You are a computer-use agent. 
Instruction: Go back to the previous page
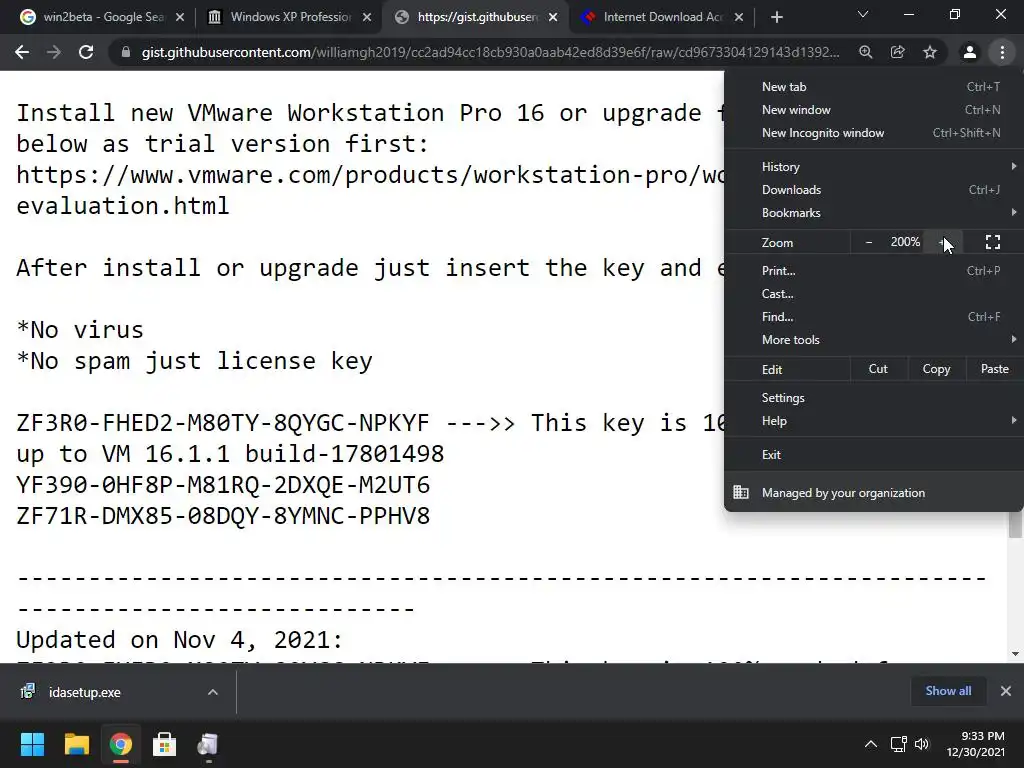coord(22,52)
